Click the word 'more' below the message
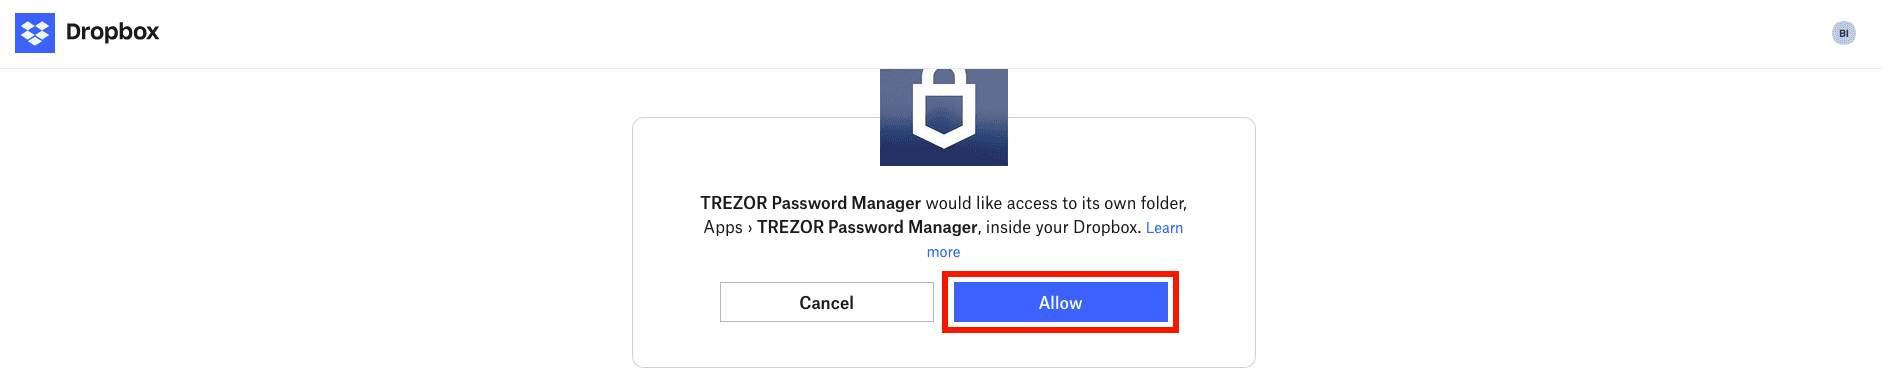Viewport: 1882px width, 382px height. click(x=943, y=252)
